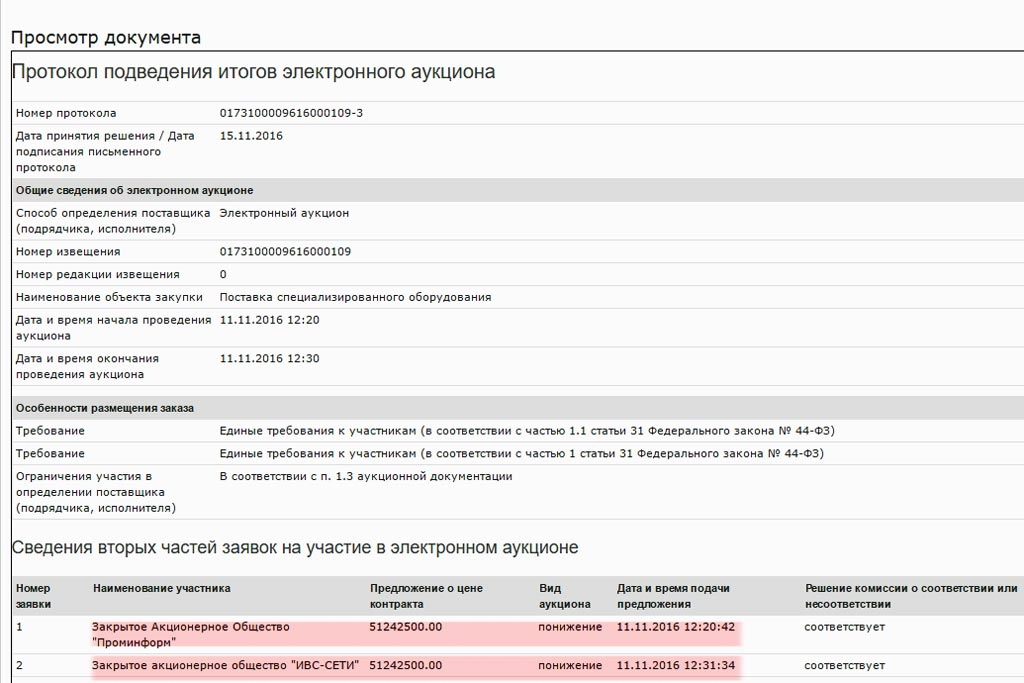Viewport: 1024px width, 683px height.
Task: Click heading 'Сведения вторых частей заявок'
Action: point(295,547)
